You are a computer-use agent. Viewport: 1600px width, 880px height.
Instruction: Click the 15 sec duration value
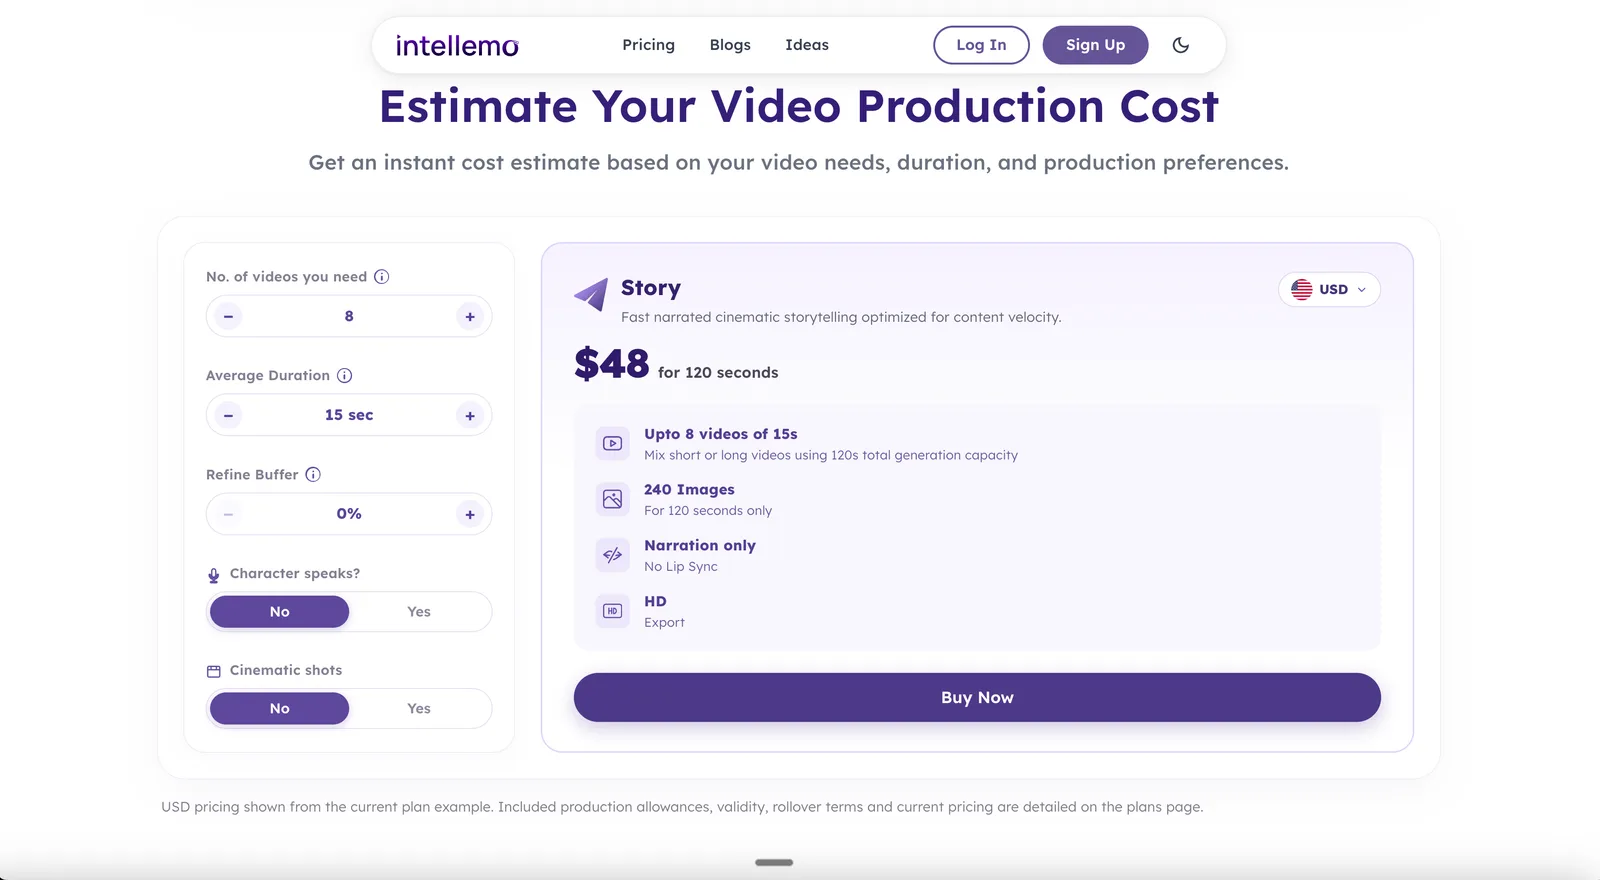[x=349, y=416]
